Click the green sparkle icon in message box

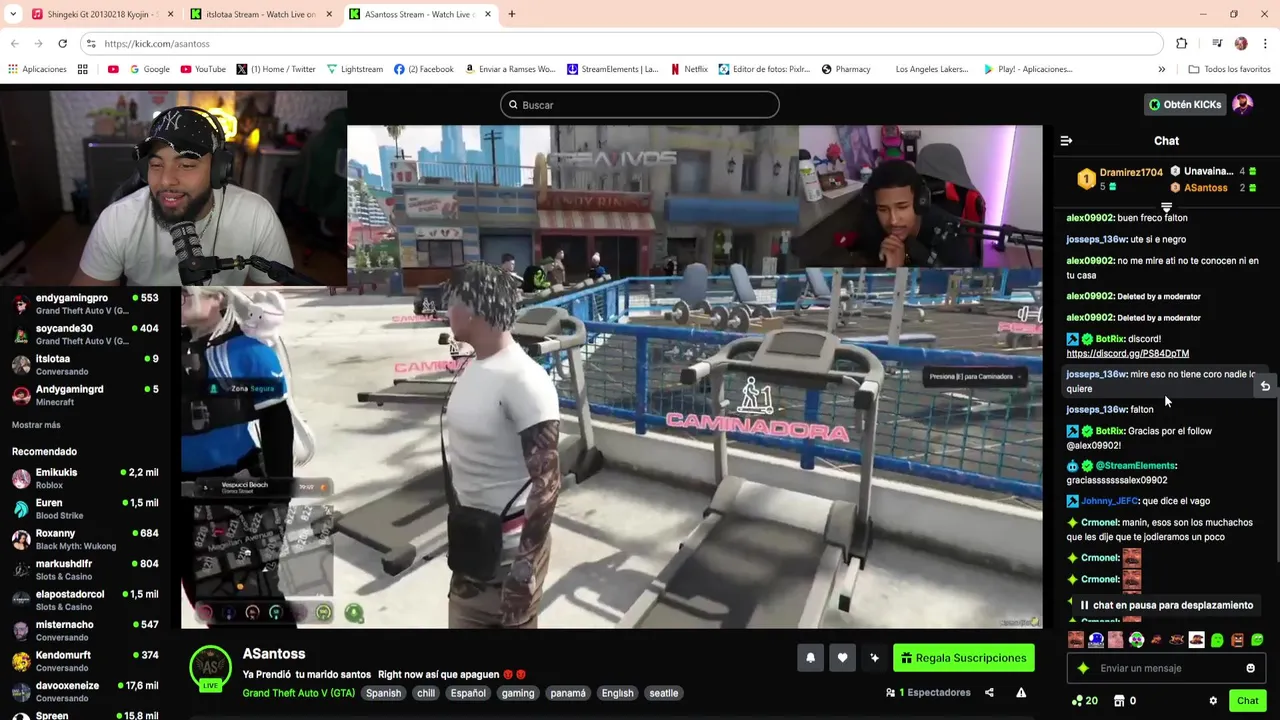(1083, 668)
